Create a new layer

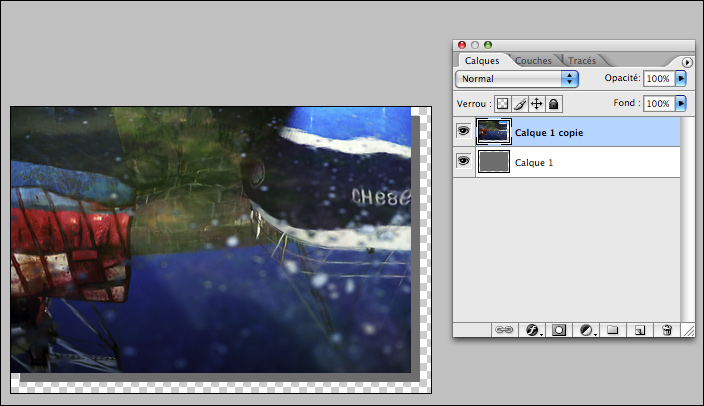tap(640, 329)
